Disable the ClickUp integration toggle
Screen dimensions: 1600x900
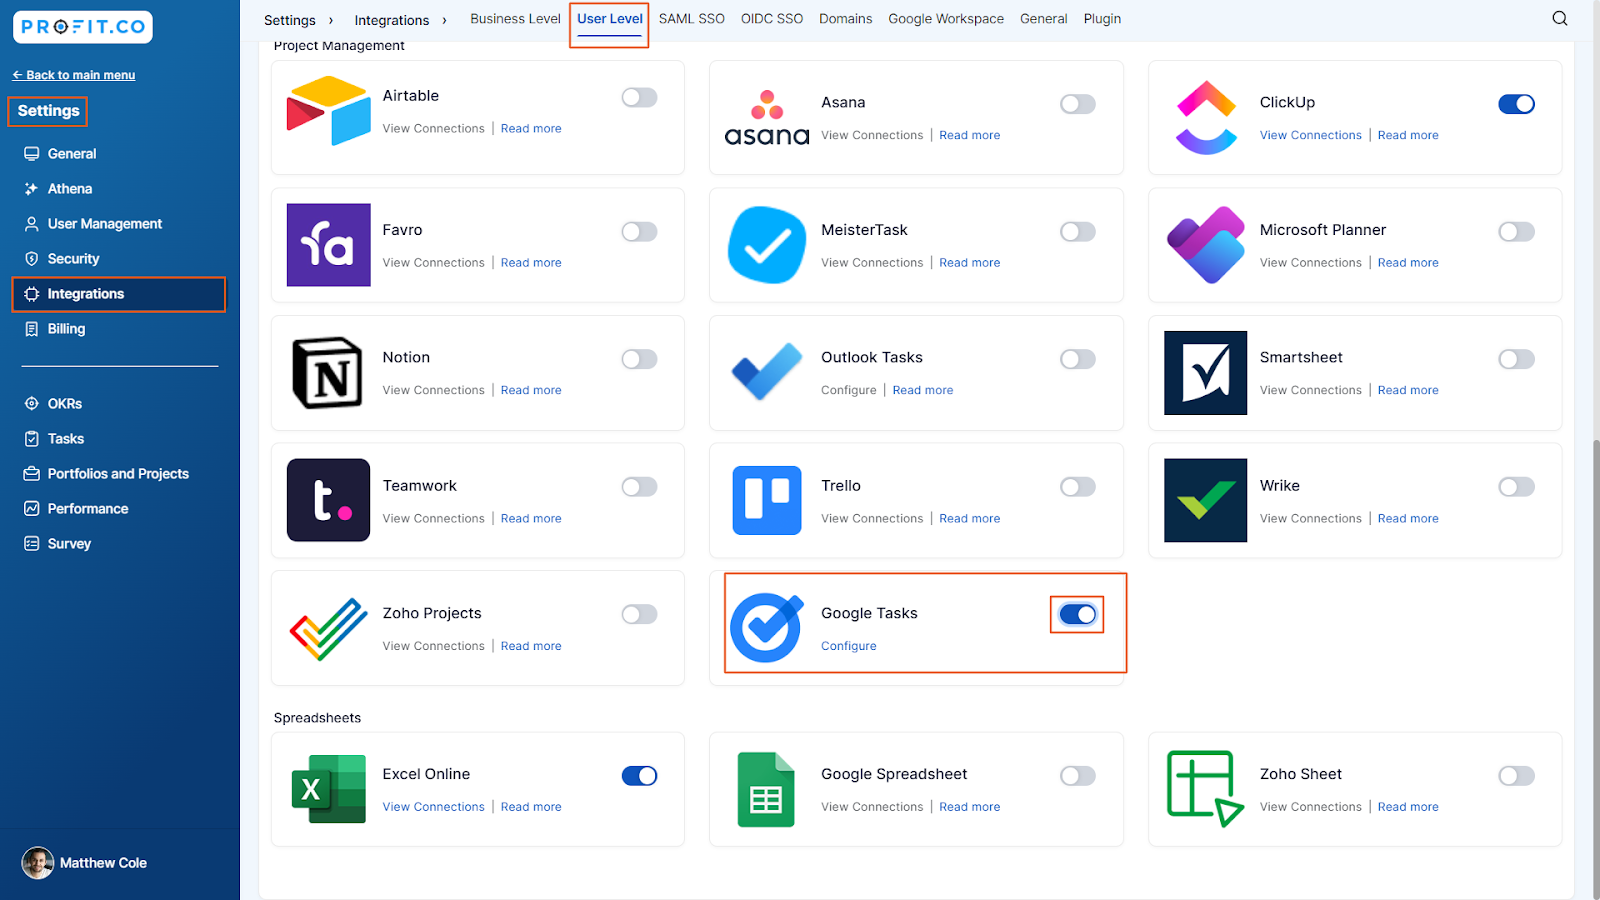click(1516, 104)
